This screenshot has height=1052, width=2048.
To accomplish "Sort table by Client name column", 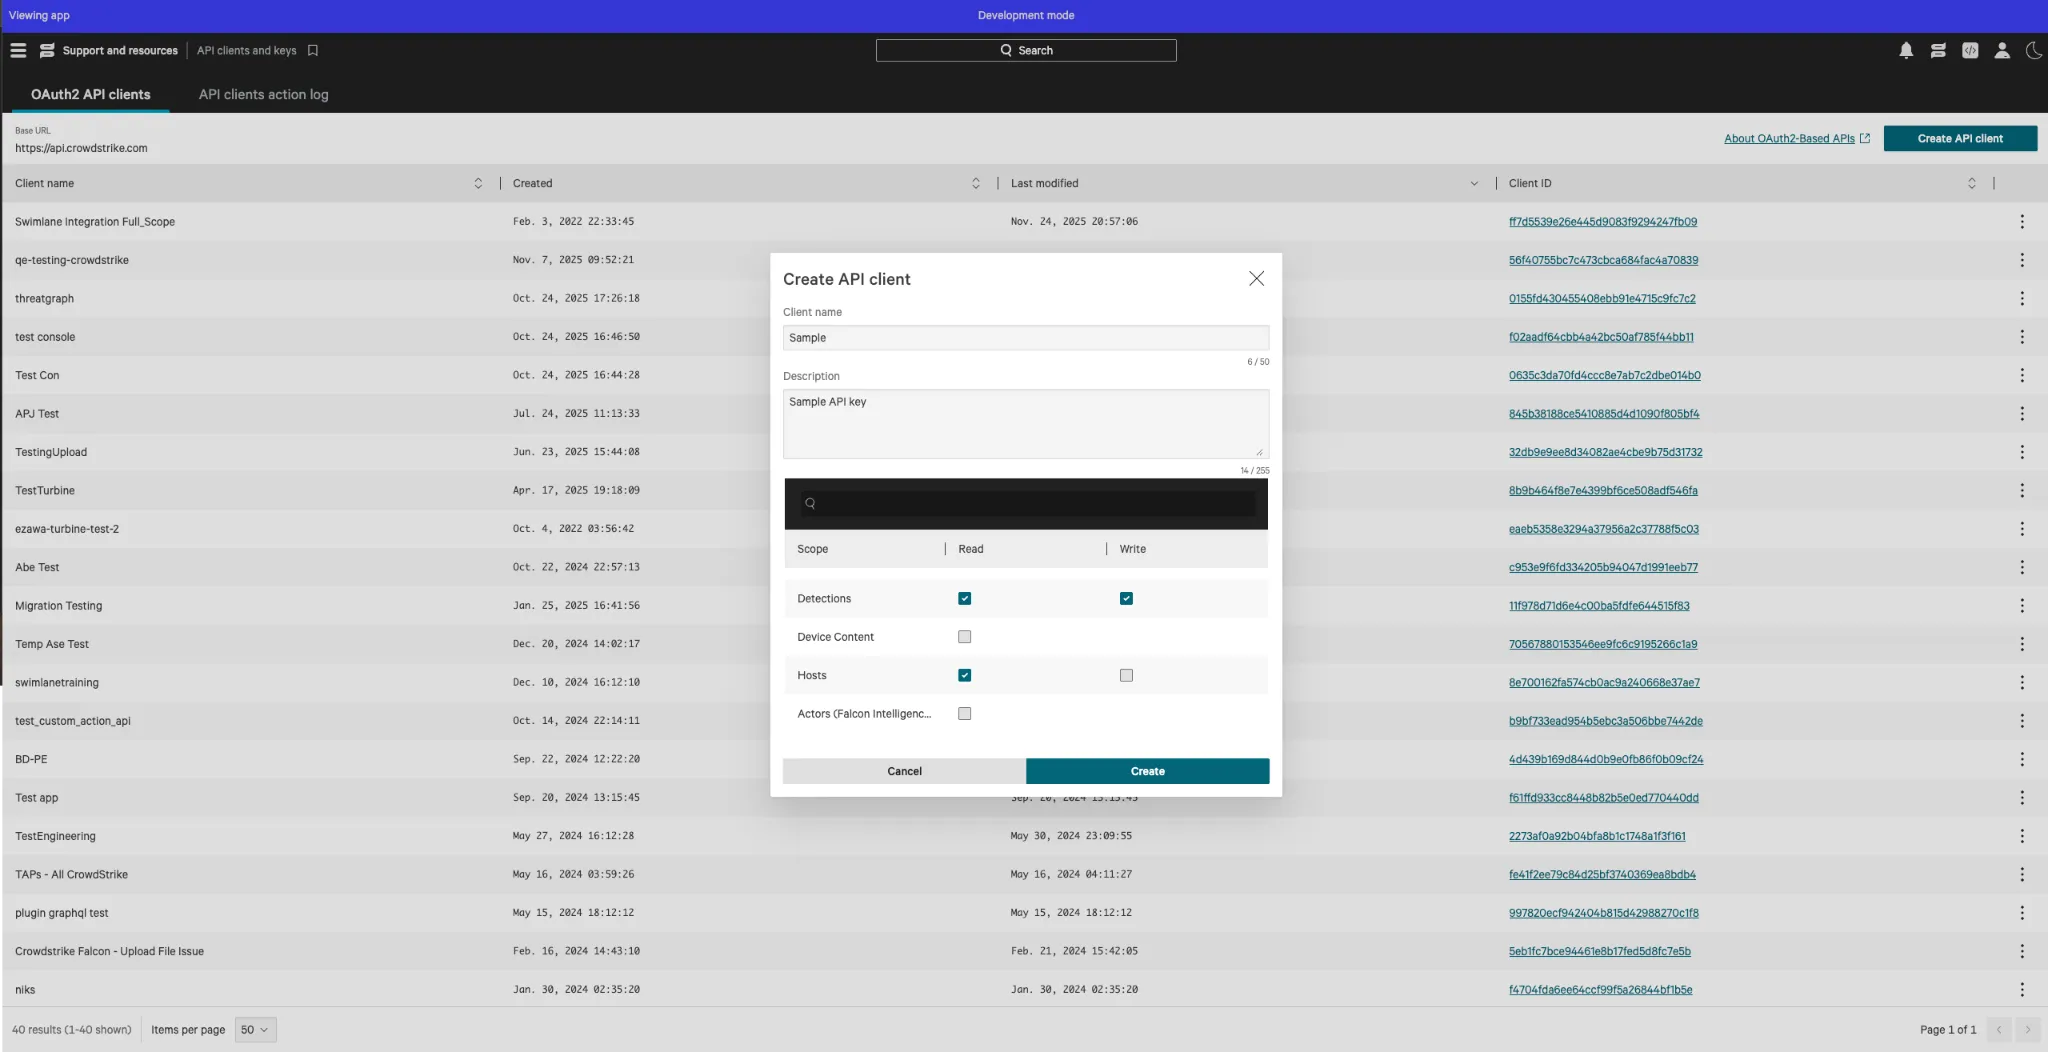I will pyautogui.click(x=478, y=183).
